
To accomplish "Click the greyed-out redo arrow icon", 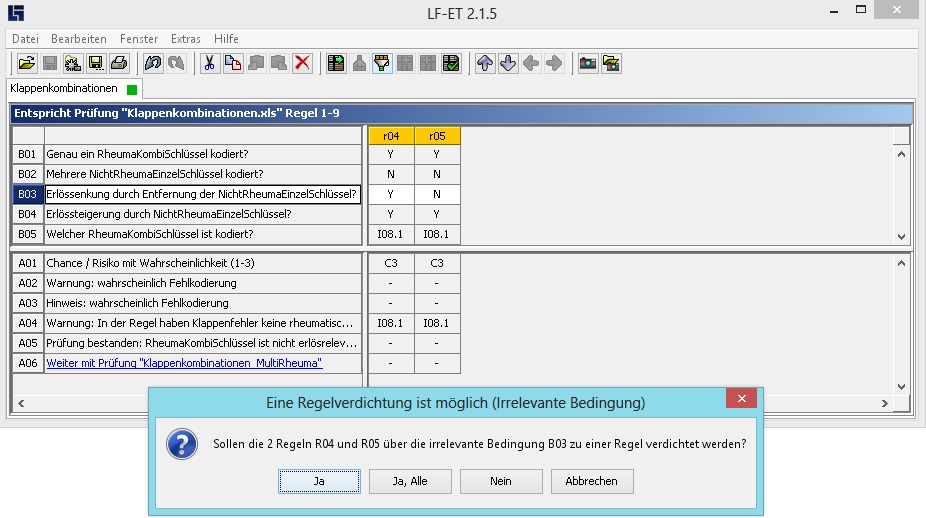I will point(176,63).
